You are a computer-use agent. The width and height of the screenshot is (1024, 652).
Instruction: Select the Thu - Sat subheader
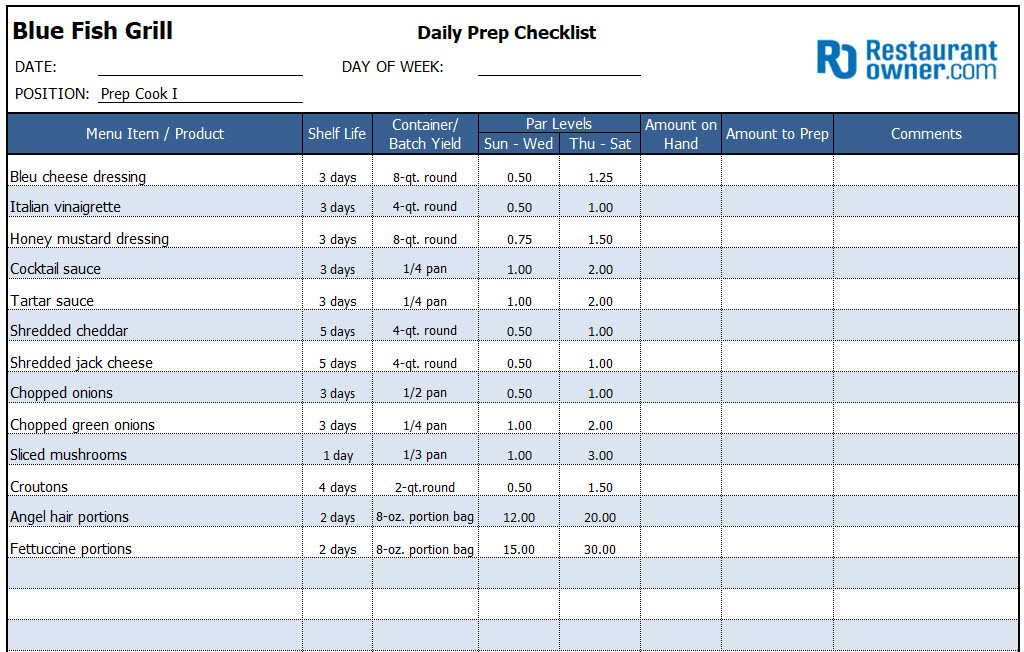click(600, 144)
